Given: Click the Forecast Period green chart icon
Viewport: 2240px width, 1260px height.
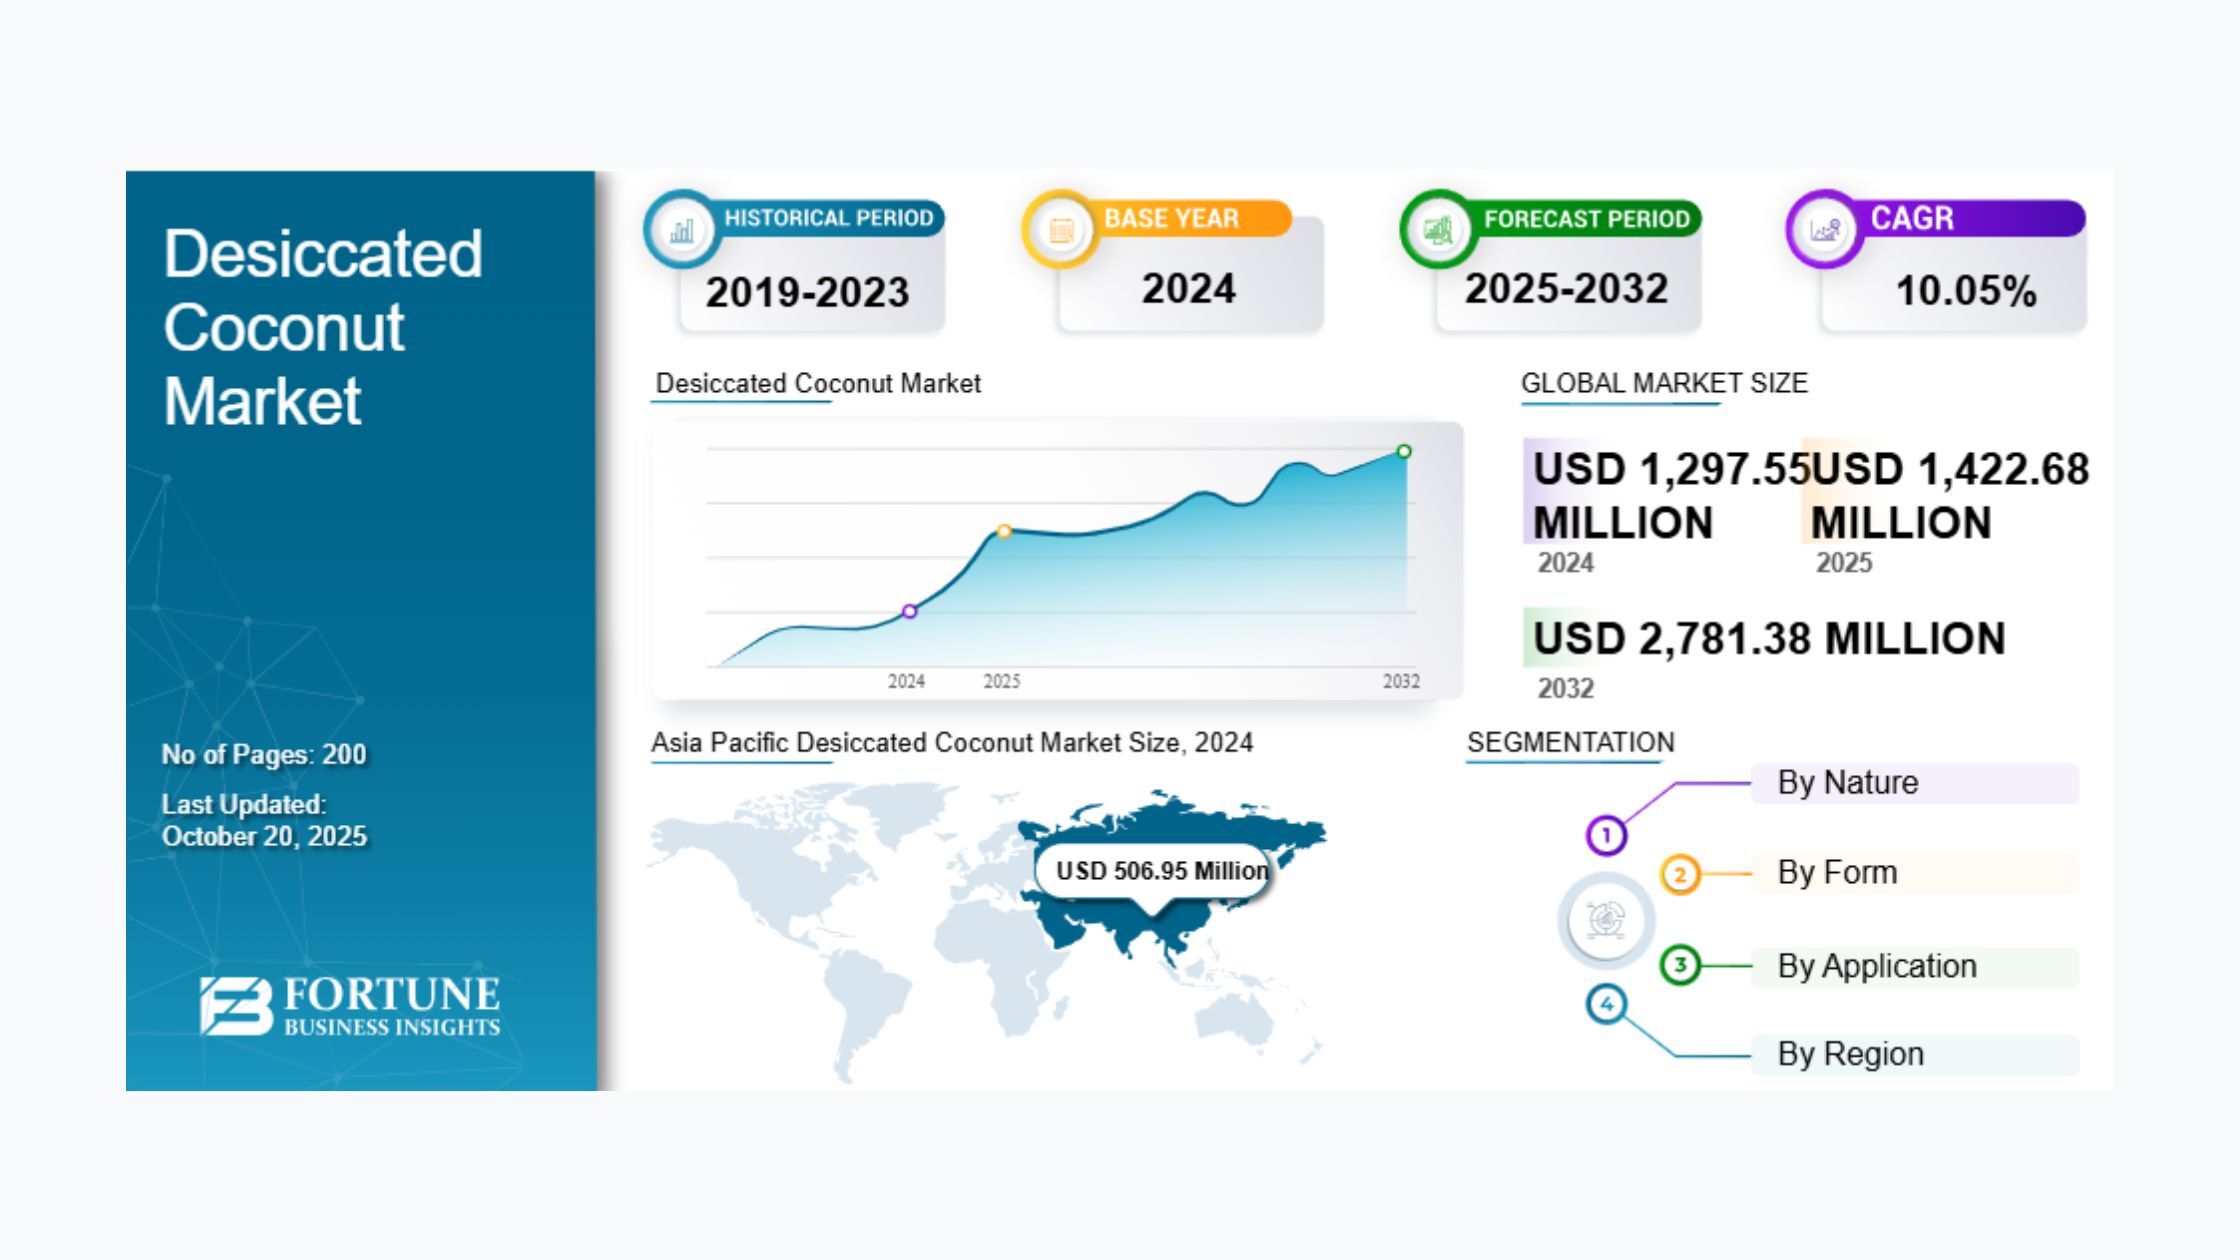Looking at the screenshot, I should click(x=1438, y=230).
